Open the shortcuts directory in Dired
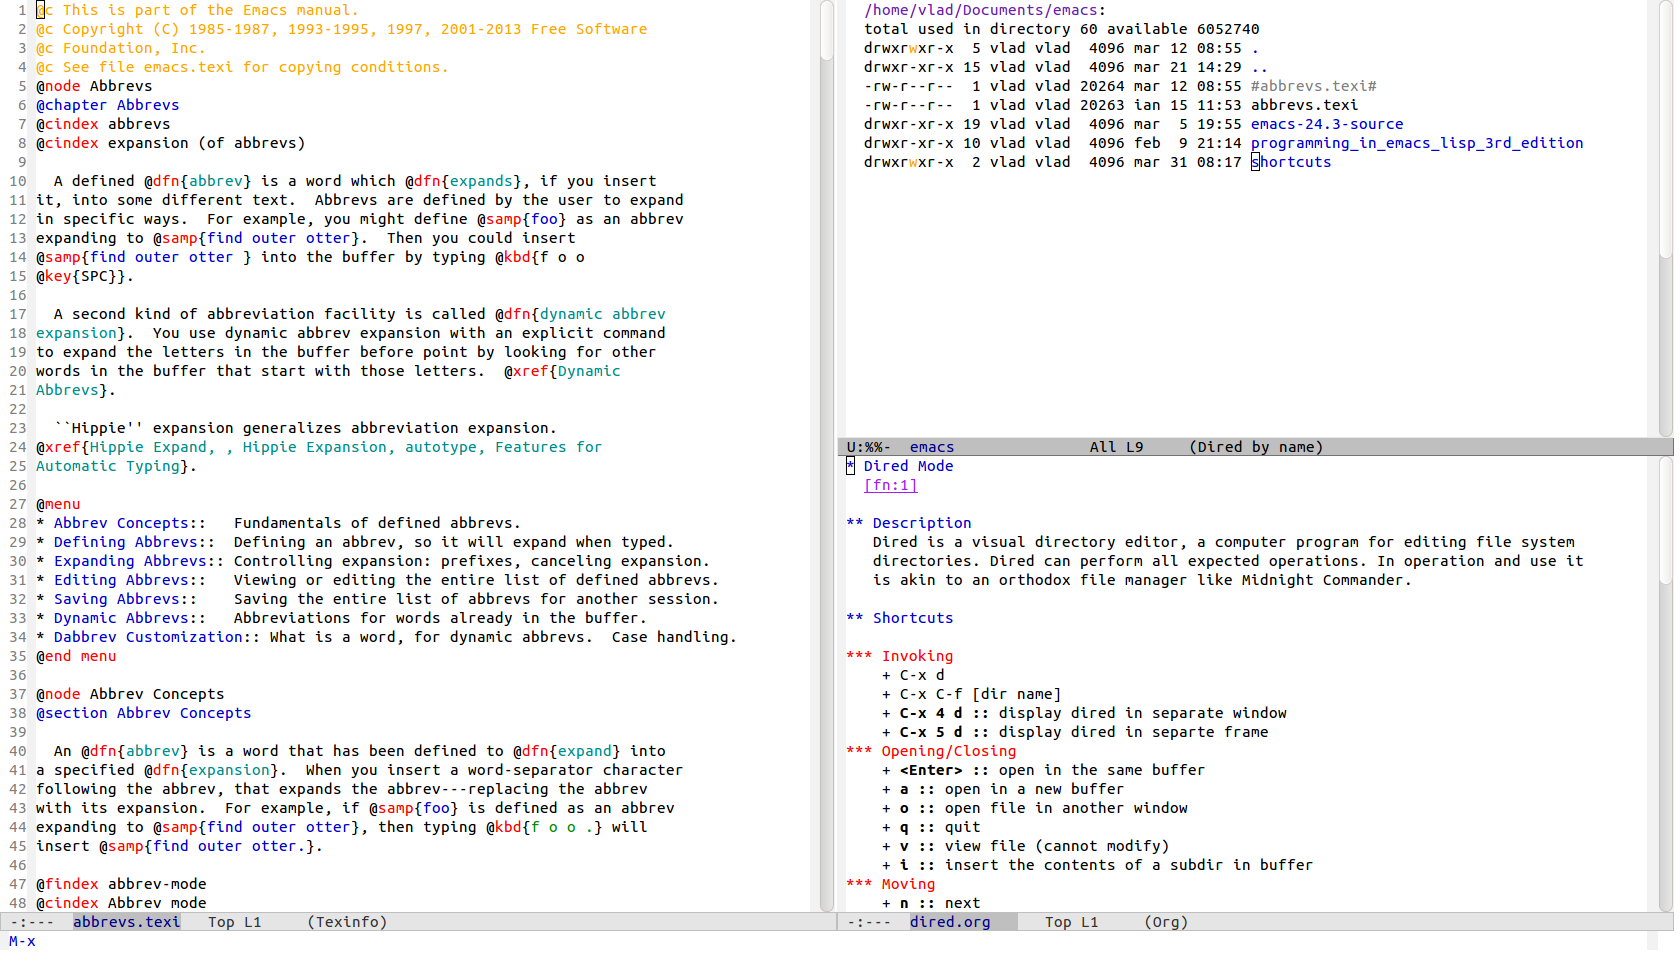Viewport: 1680px width, 963px height. (1291, 162)
